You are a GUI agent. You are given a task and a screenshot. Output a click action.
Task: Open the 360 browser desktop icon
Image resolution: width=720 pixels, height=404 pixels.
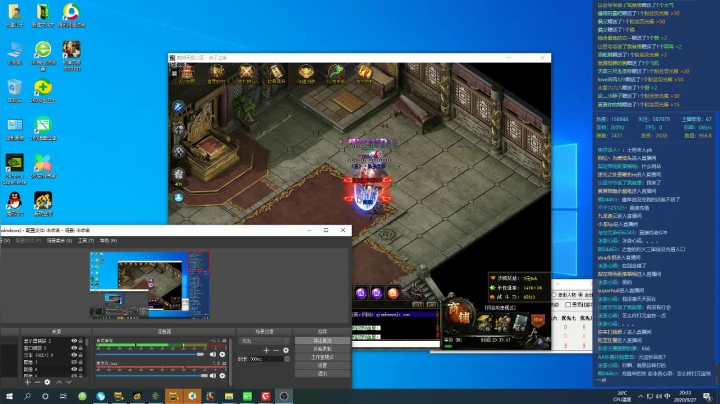[x=43, y=55]
